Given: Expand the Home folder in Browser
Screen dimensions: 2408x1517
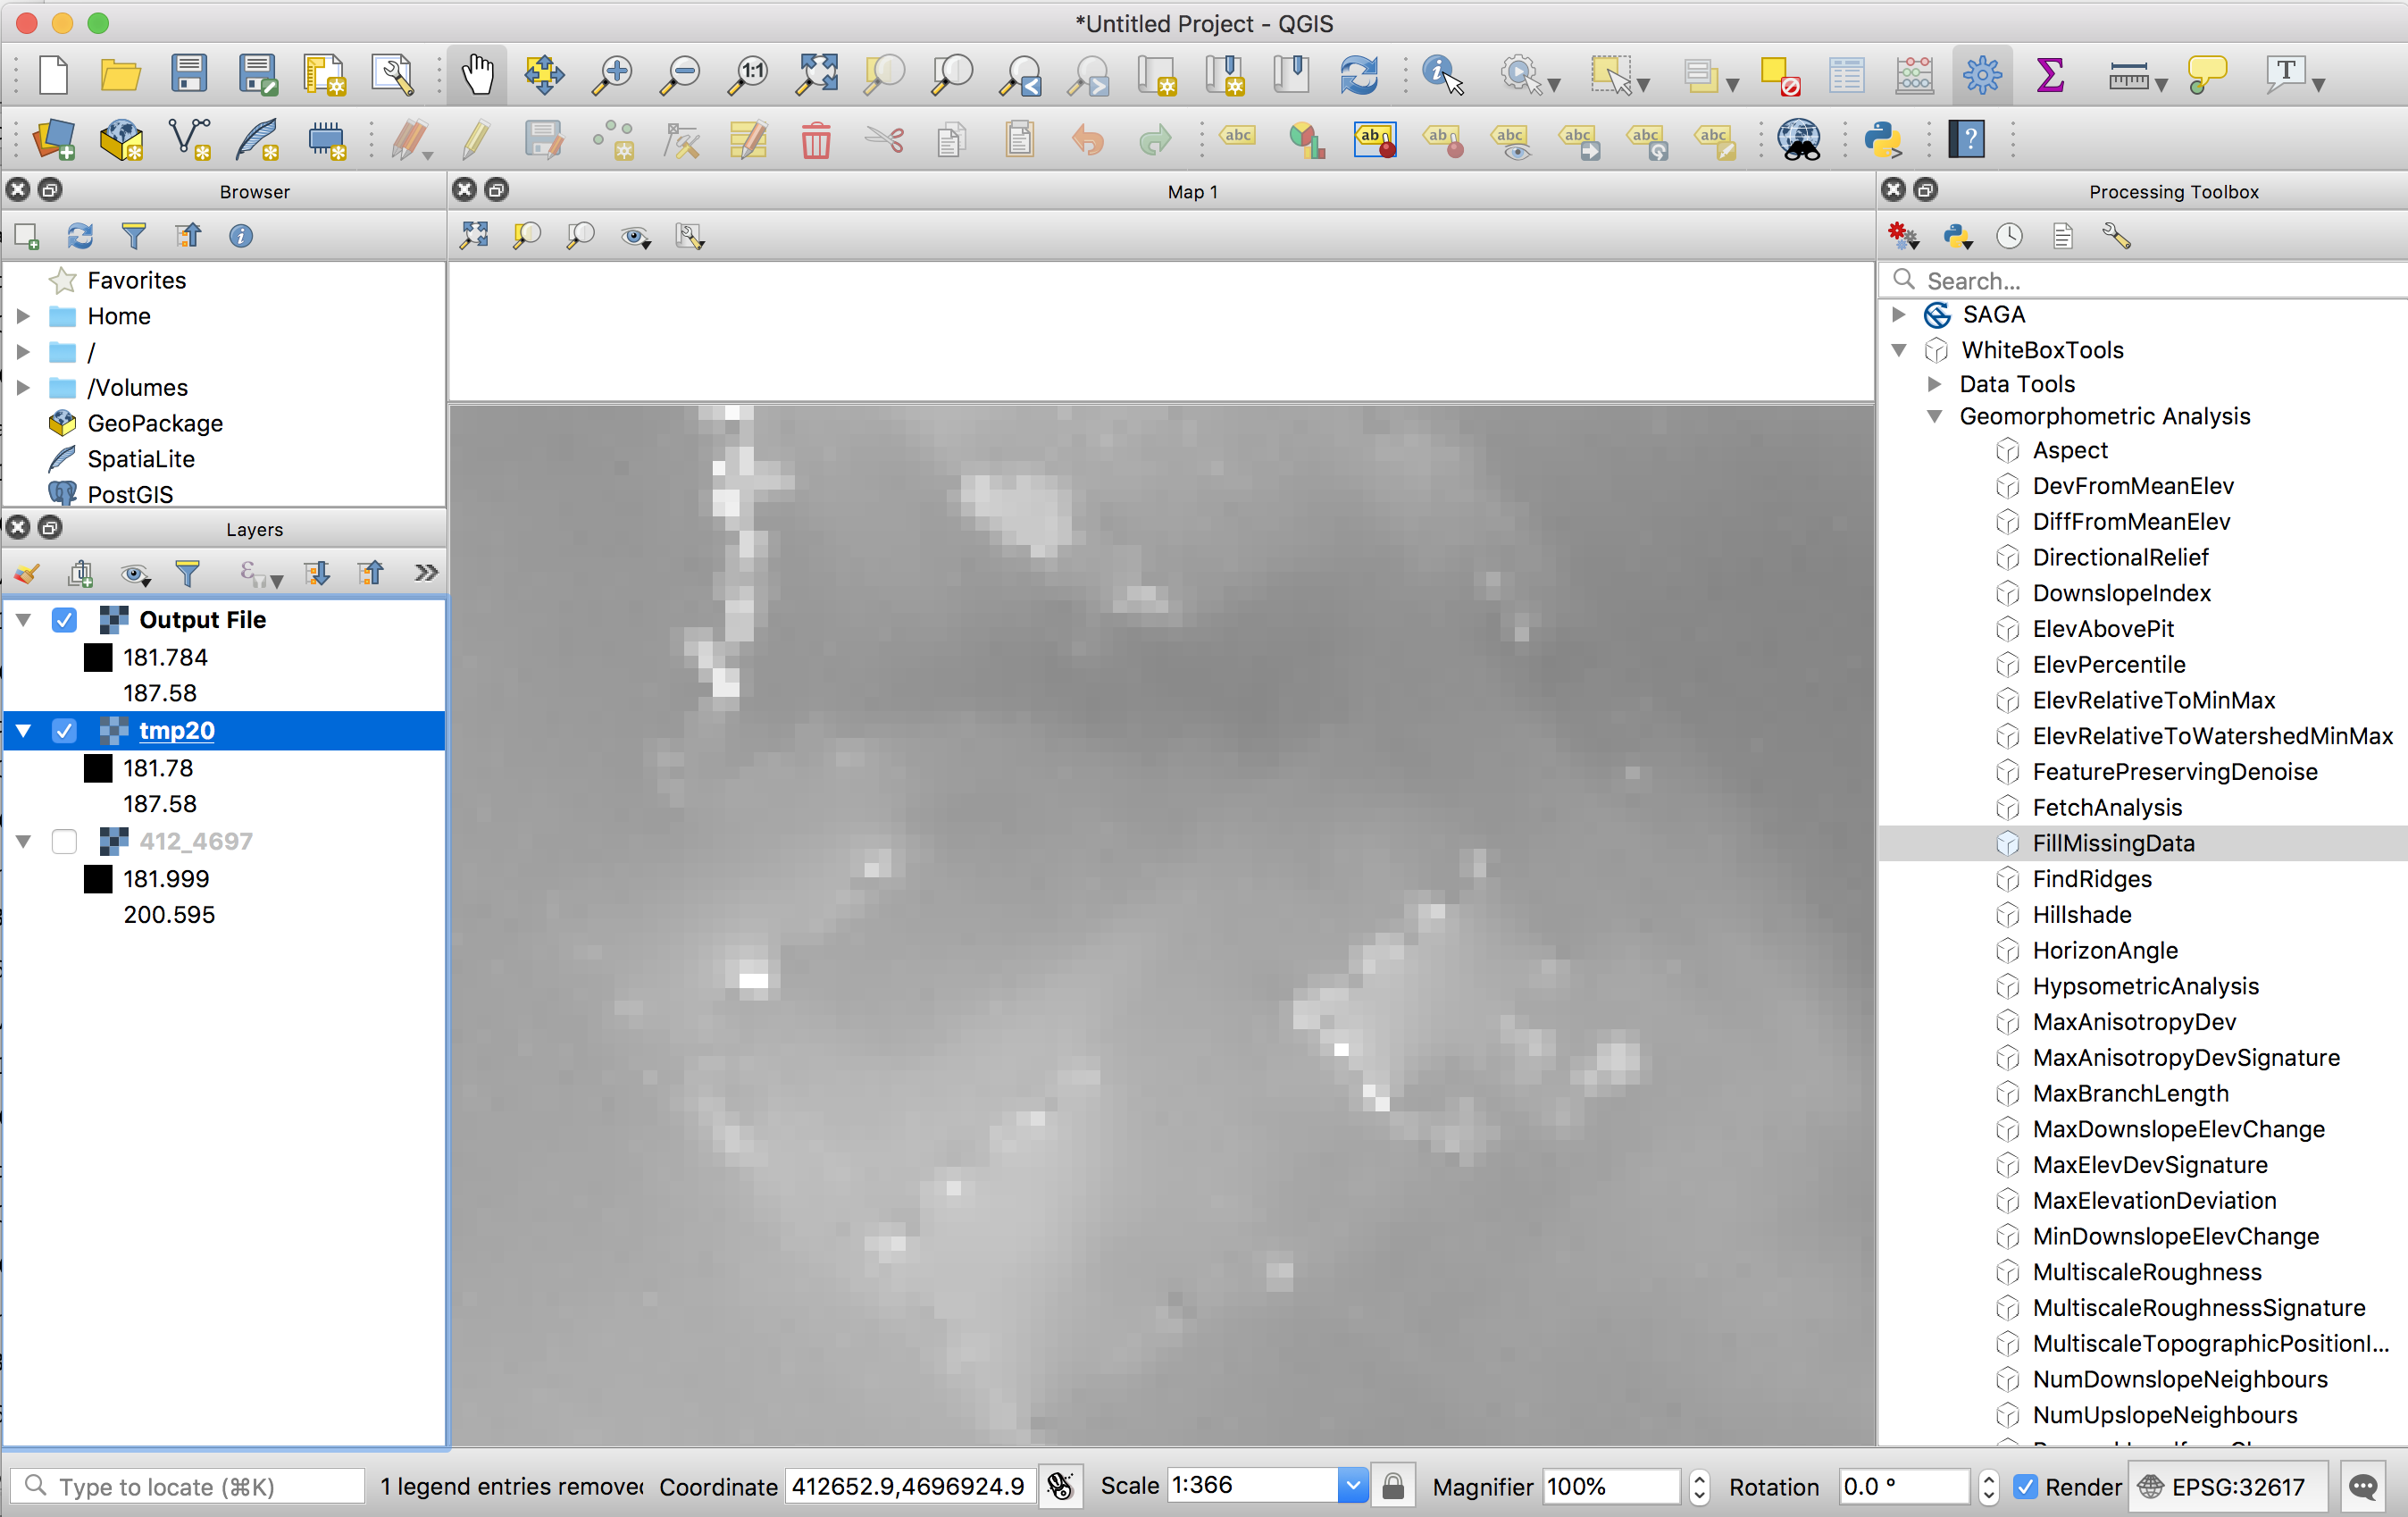Looking at the screenshot, I should (x=23, y=316).
